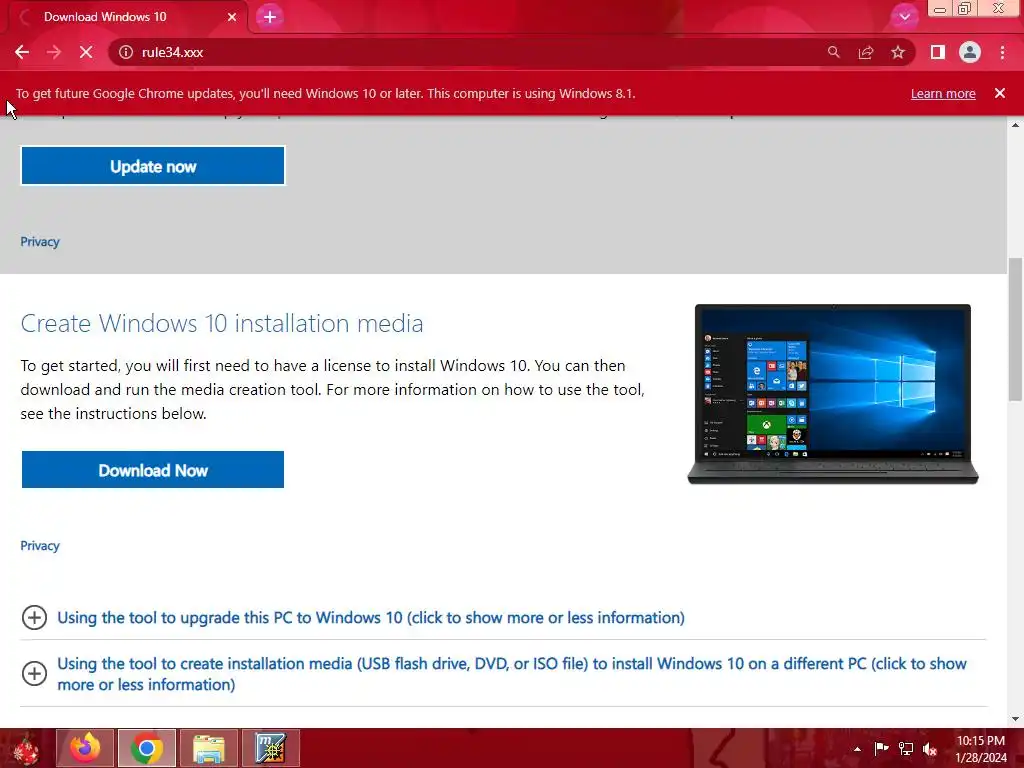Expand Using the tool to create installation media
The image size is (1024, 768).
coord(511,674)
